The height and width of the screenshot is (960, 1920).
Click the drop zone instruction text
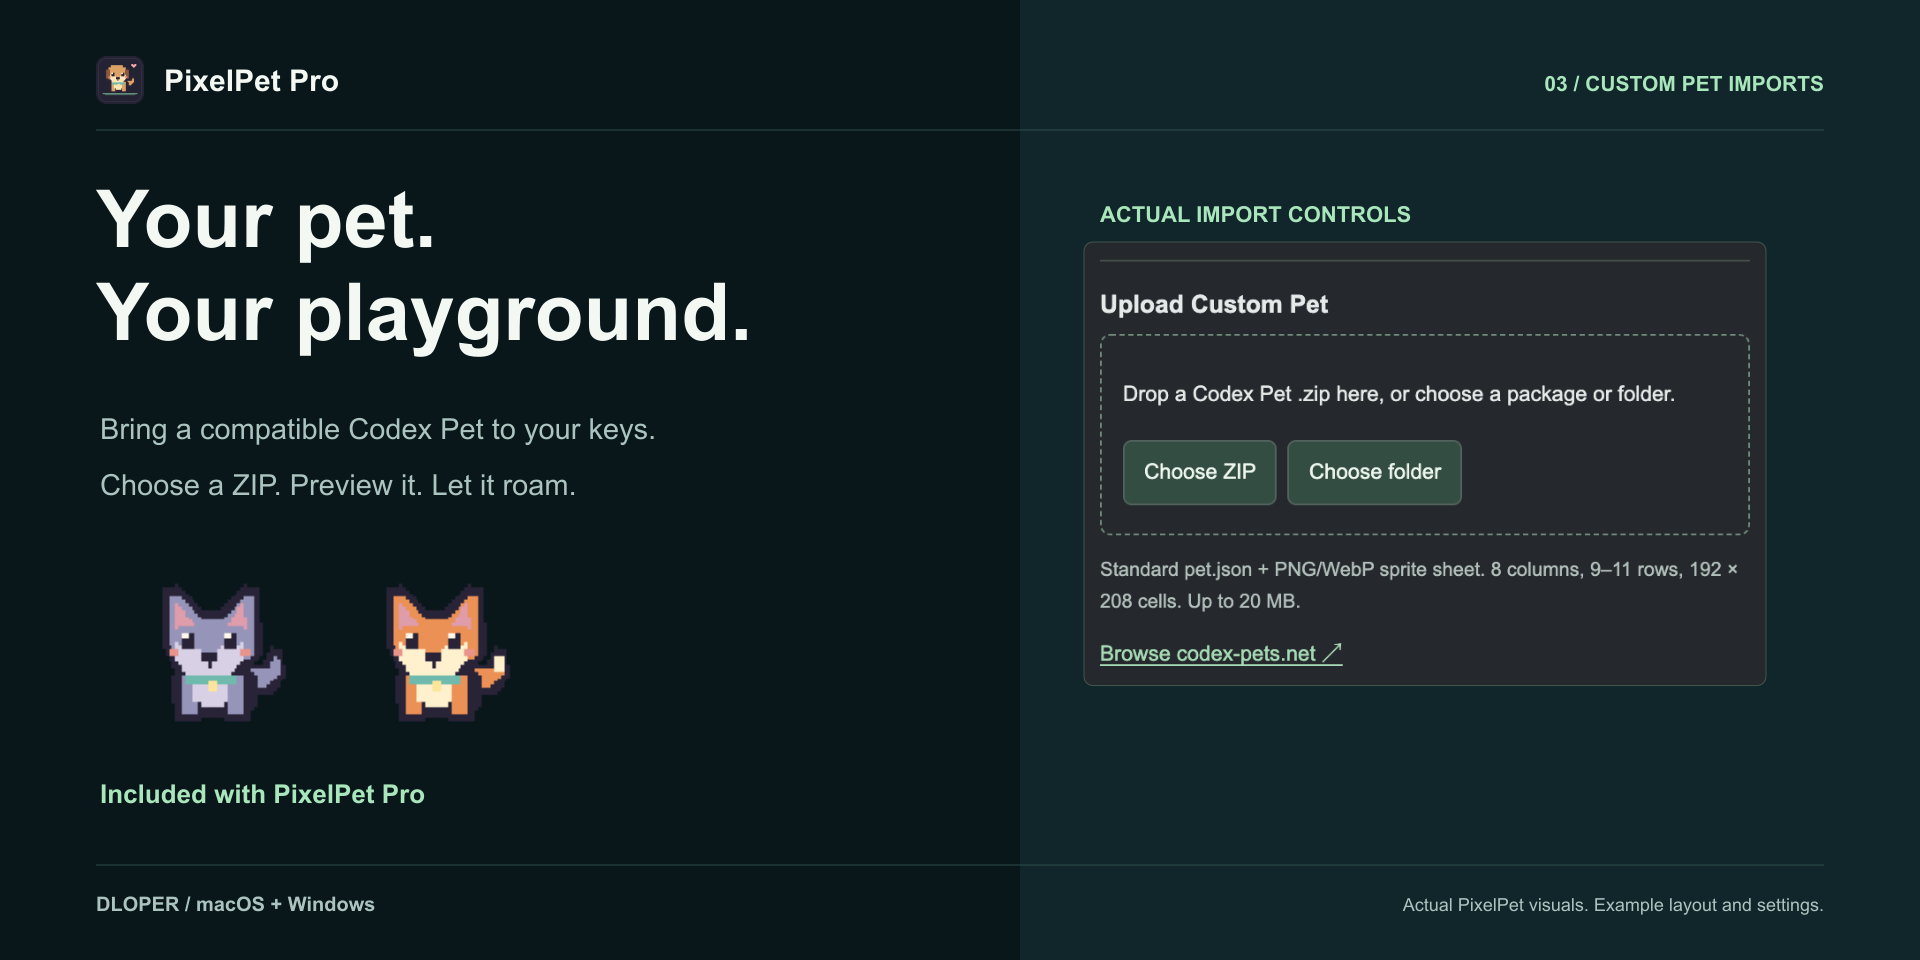pyautogui.click(x=1398, y=394)
